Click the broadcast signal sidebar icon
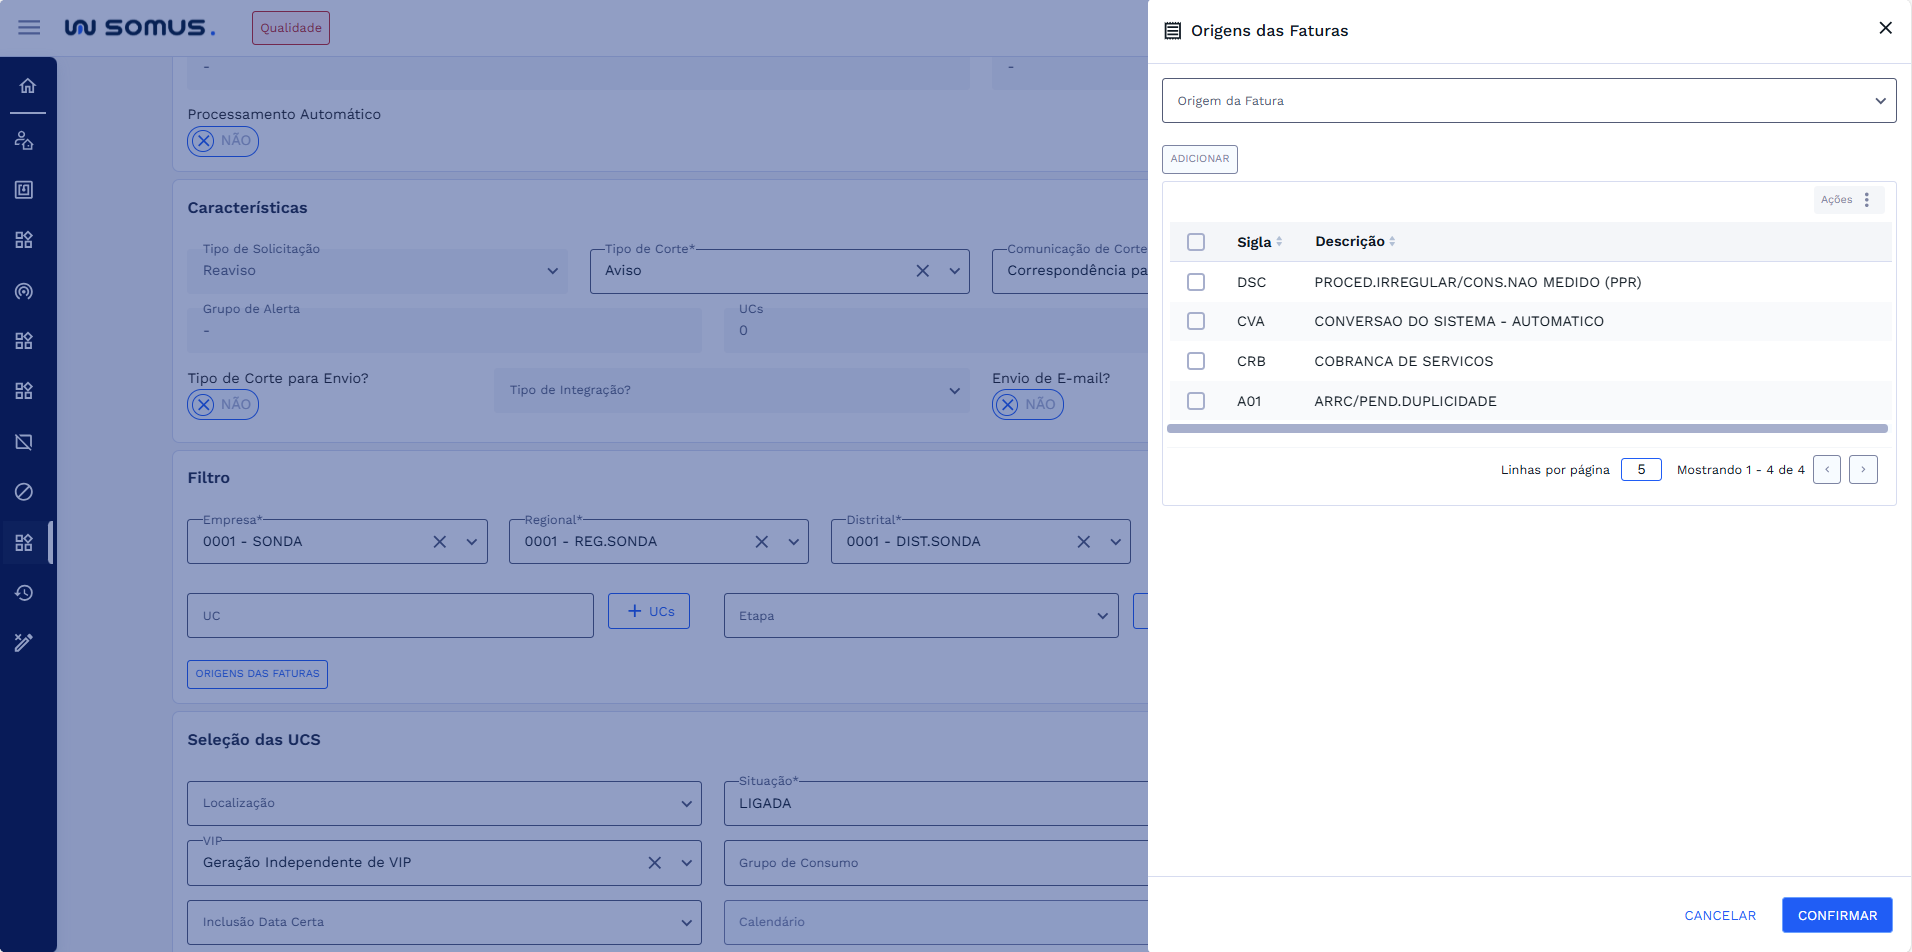Image resolution: width=1912 pixels, height=952 pixels. pos(24,291)
